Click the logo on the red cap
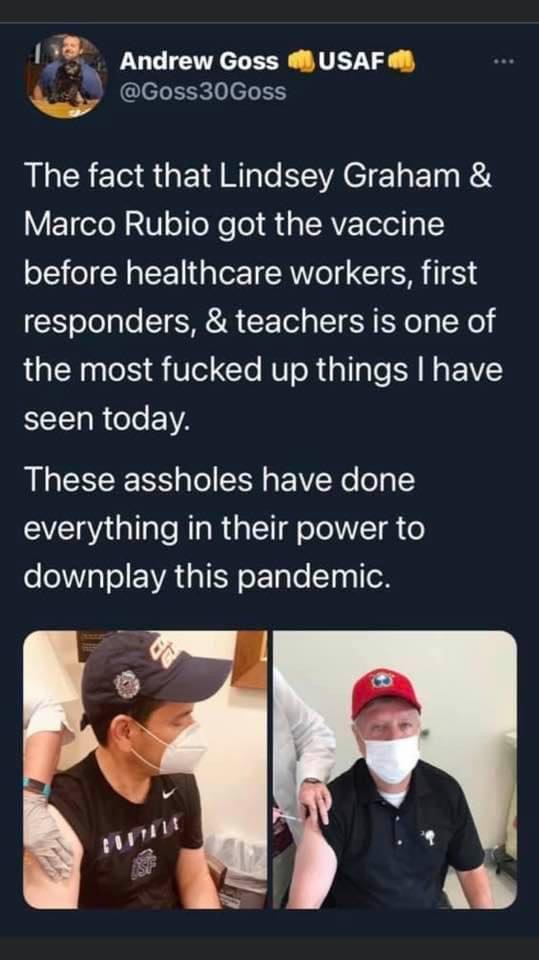 coord(383,679)
